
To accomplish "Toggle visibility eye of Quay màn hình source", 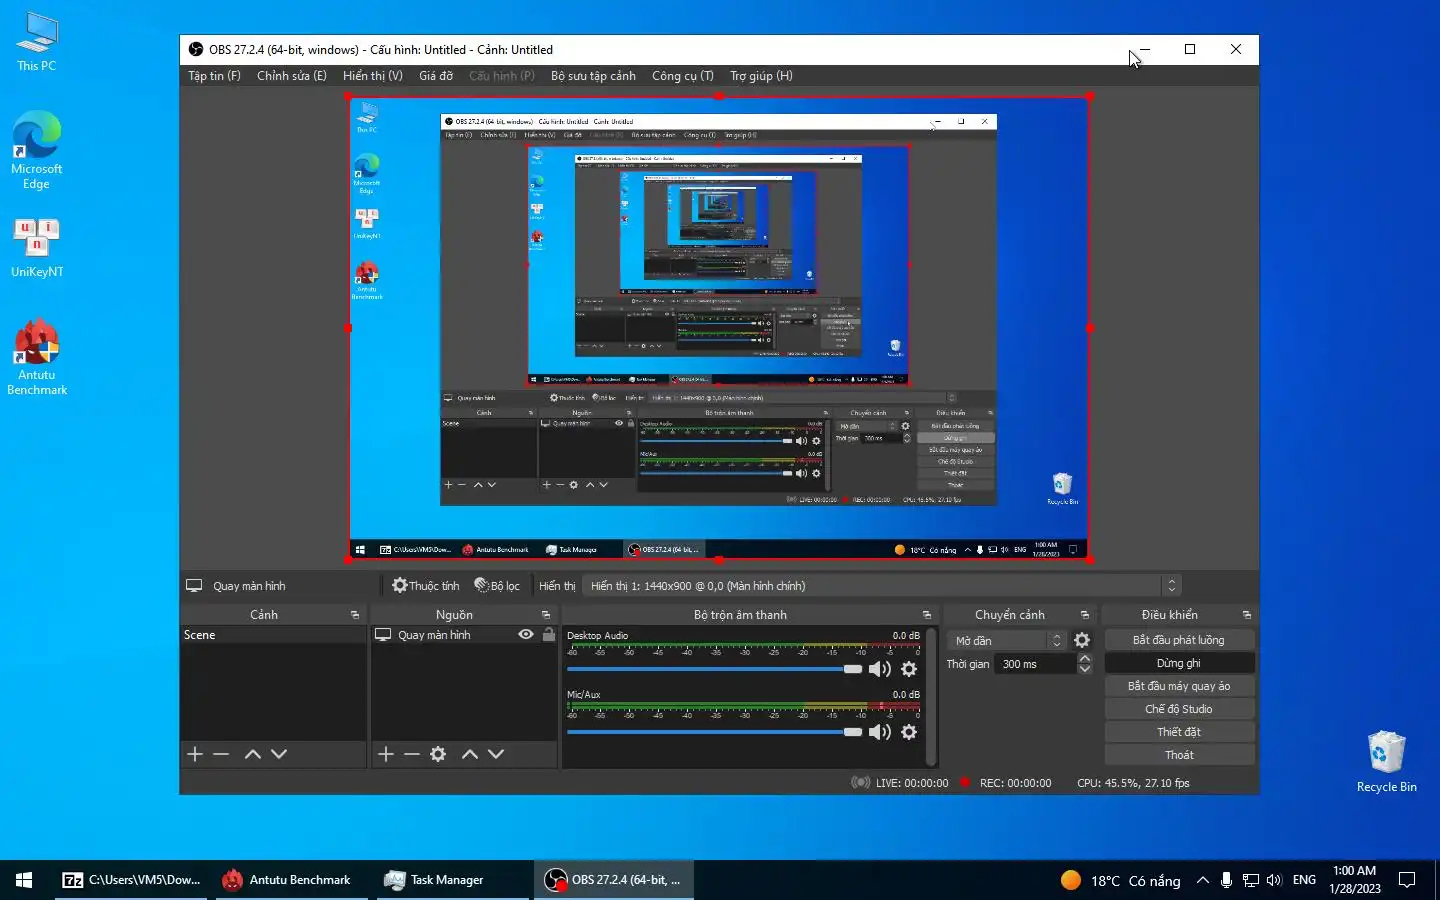I will pos(526,635).
